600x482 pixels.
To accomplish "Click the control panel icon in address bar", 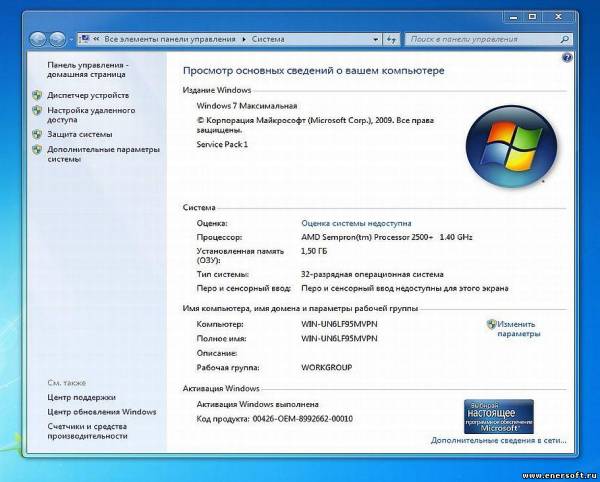I will pyautogui.click(x=85, y=39).
